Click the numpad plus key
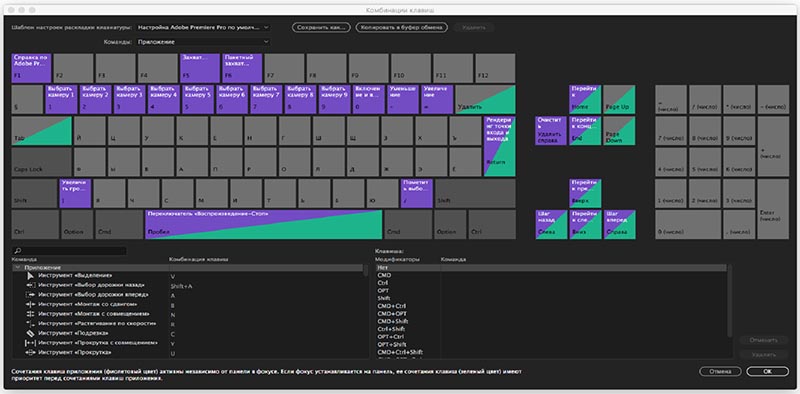 (x=773, y=146)
